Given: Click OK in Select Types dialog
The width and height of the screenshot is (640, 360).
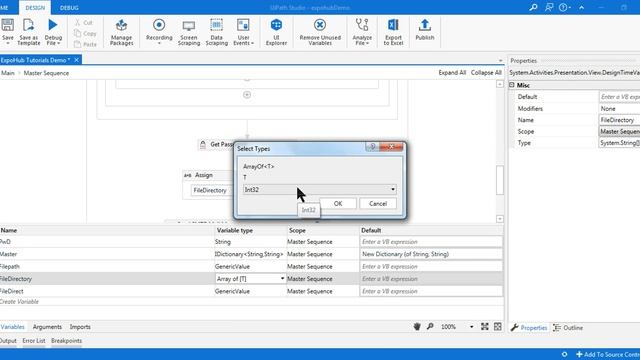Looking at the screenshot, I should tap(338, 203).
